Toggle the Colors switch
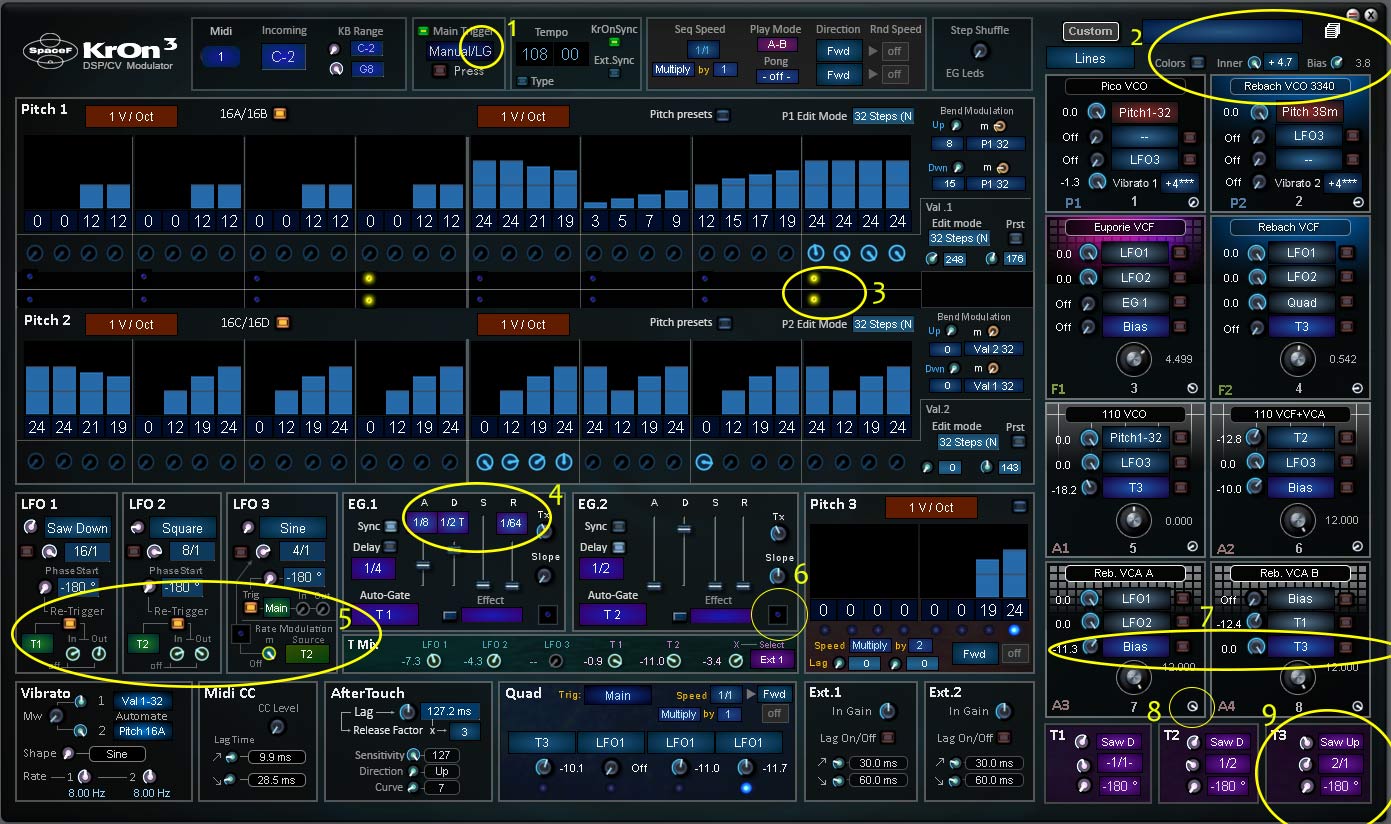Image resolution: width=1391 pixels, height=824 pixels. coord(1198,63)
